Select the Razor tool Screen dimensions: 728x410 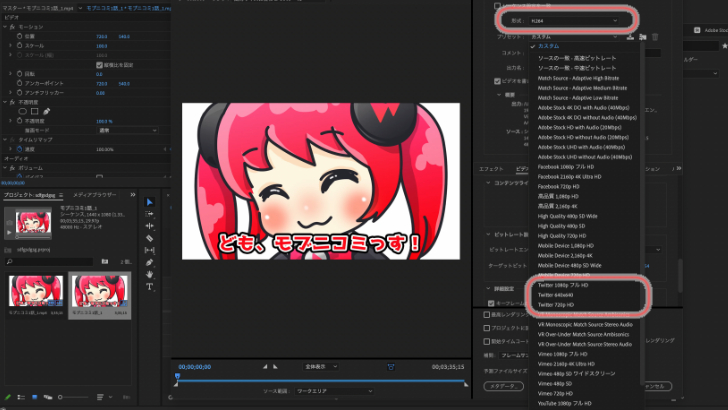(x=150, y=238)
